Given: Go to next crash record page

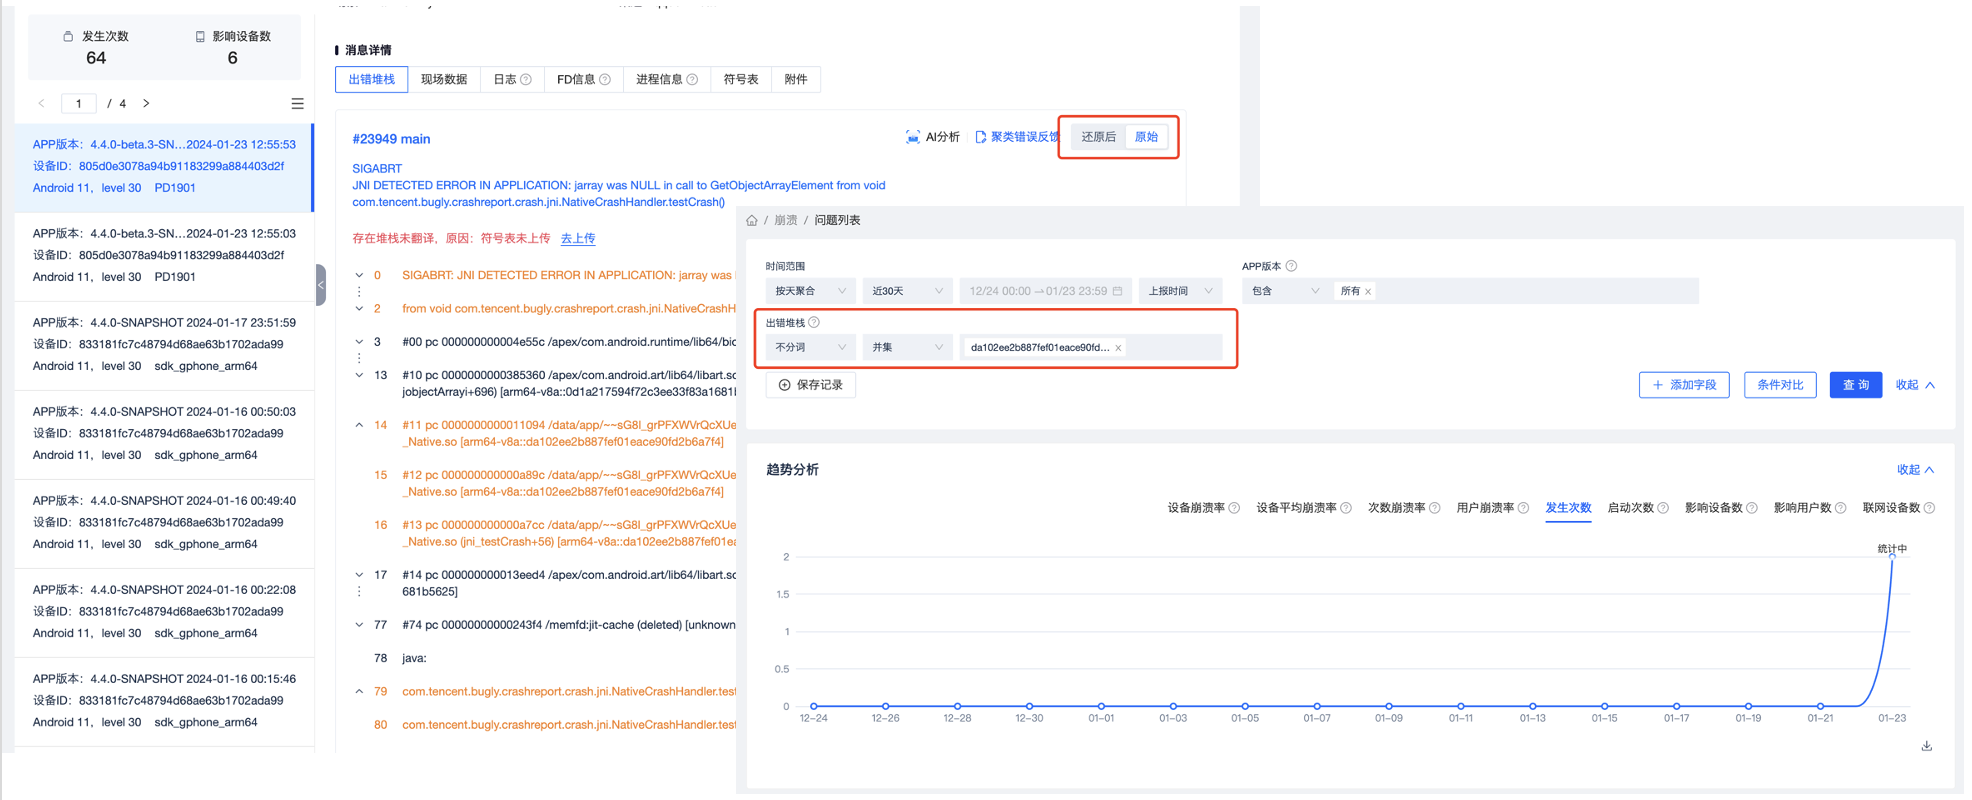Looking at the screenshot, I should pos(146,104).
